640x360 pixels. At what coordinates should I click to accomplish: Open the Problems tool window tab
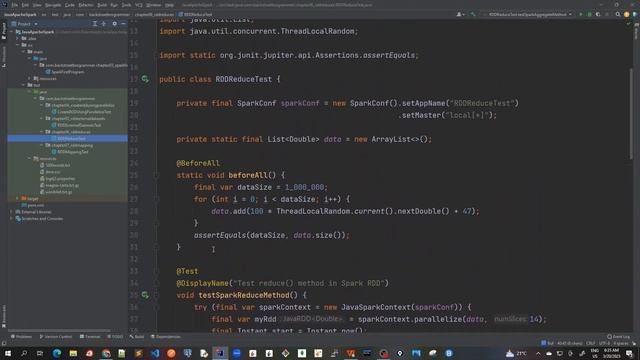point(21,337)
